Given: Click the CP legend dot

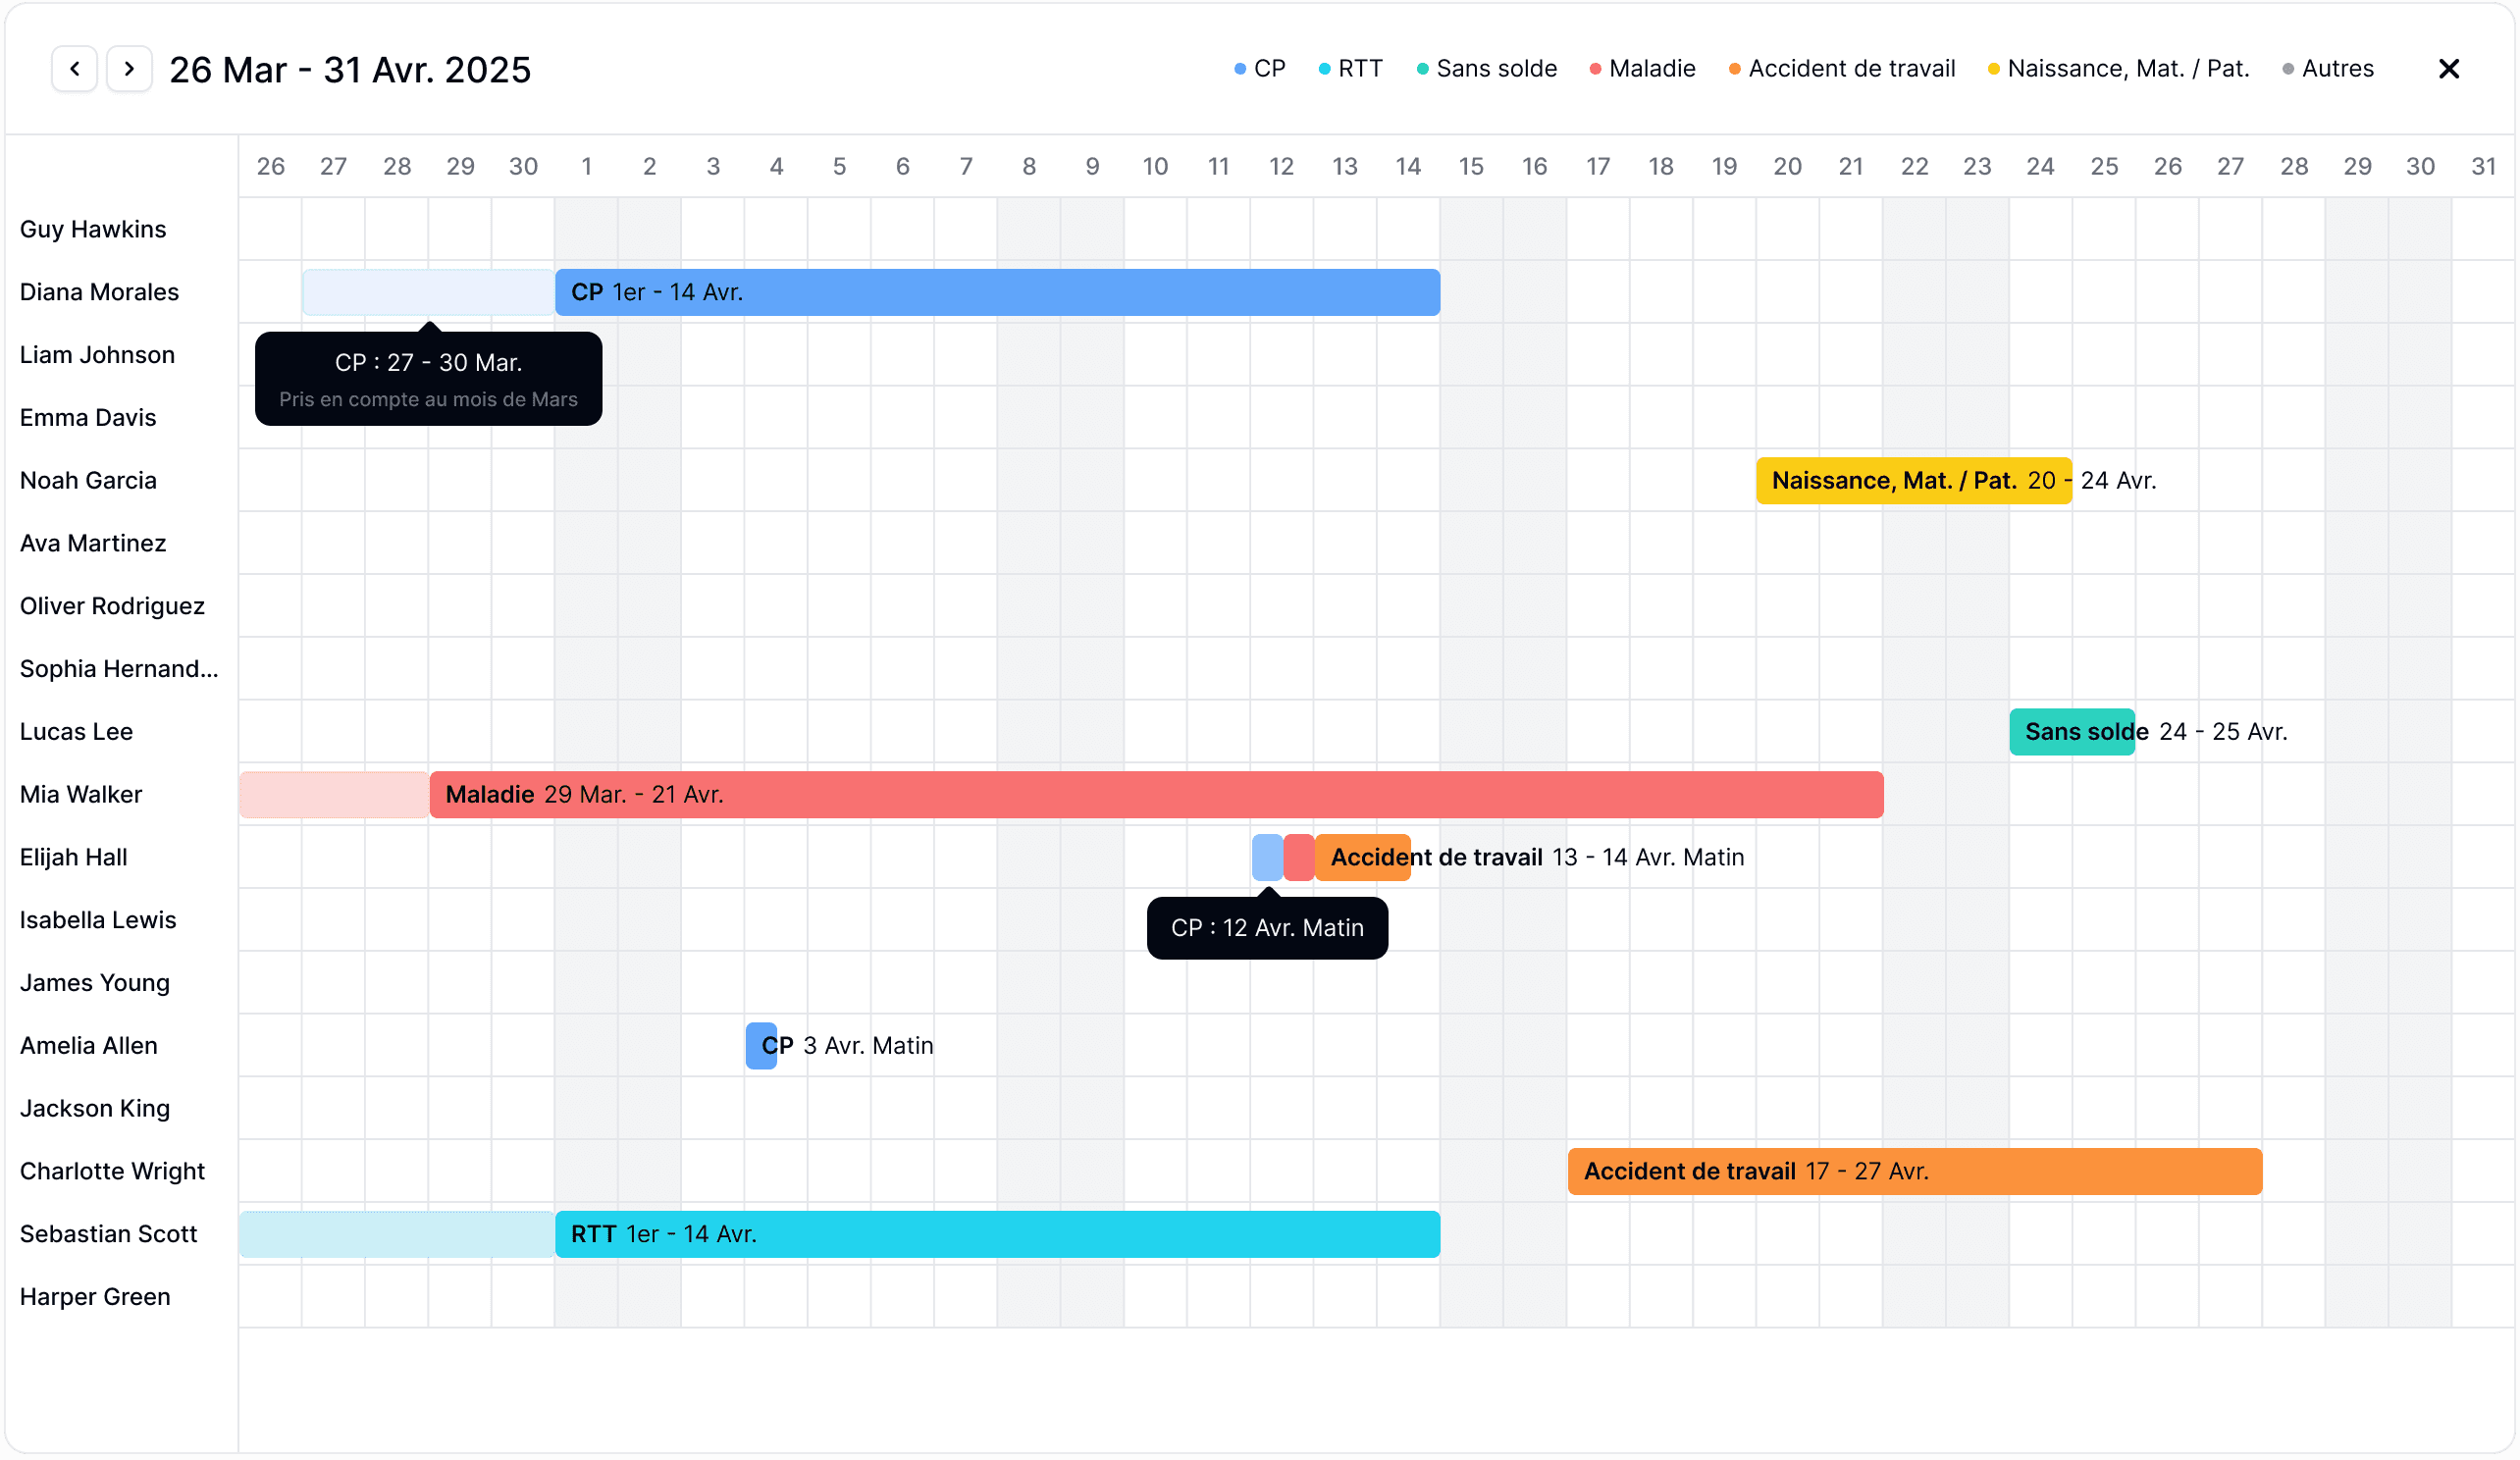Looking at the screenshot, I should coord(1240,69).
